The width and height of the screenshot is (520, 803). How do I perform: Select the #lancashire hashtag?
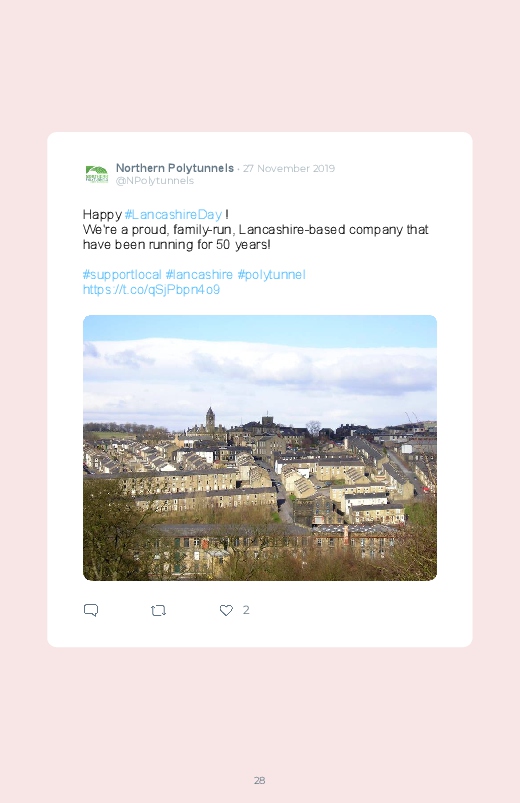pos(199,274)
